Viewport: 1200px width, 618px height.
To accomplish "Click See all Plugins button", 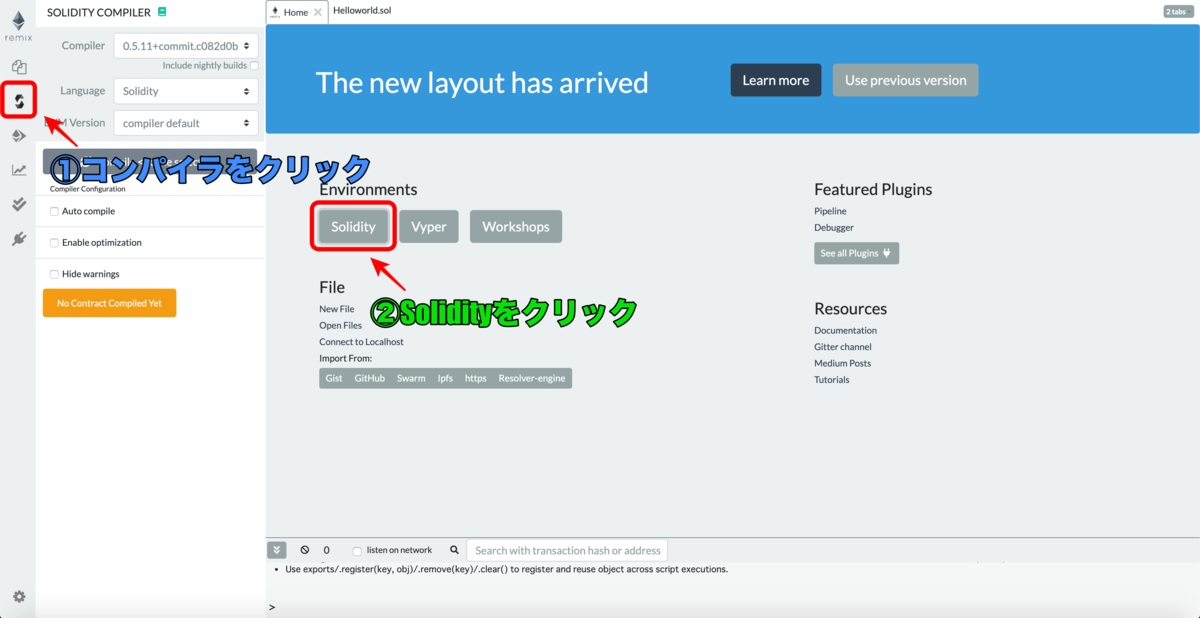I will (x=857, y=253).
